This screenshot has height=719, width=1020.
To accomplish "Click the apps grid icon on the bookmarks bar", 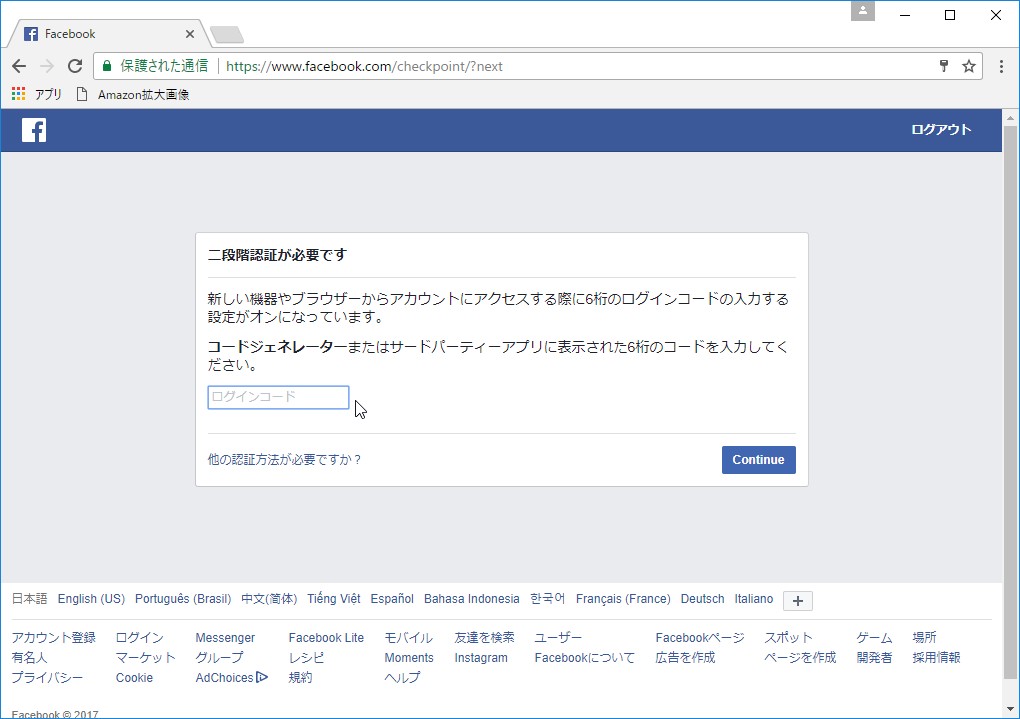I will 17,93.
